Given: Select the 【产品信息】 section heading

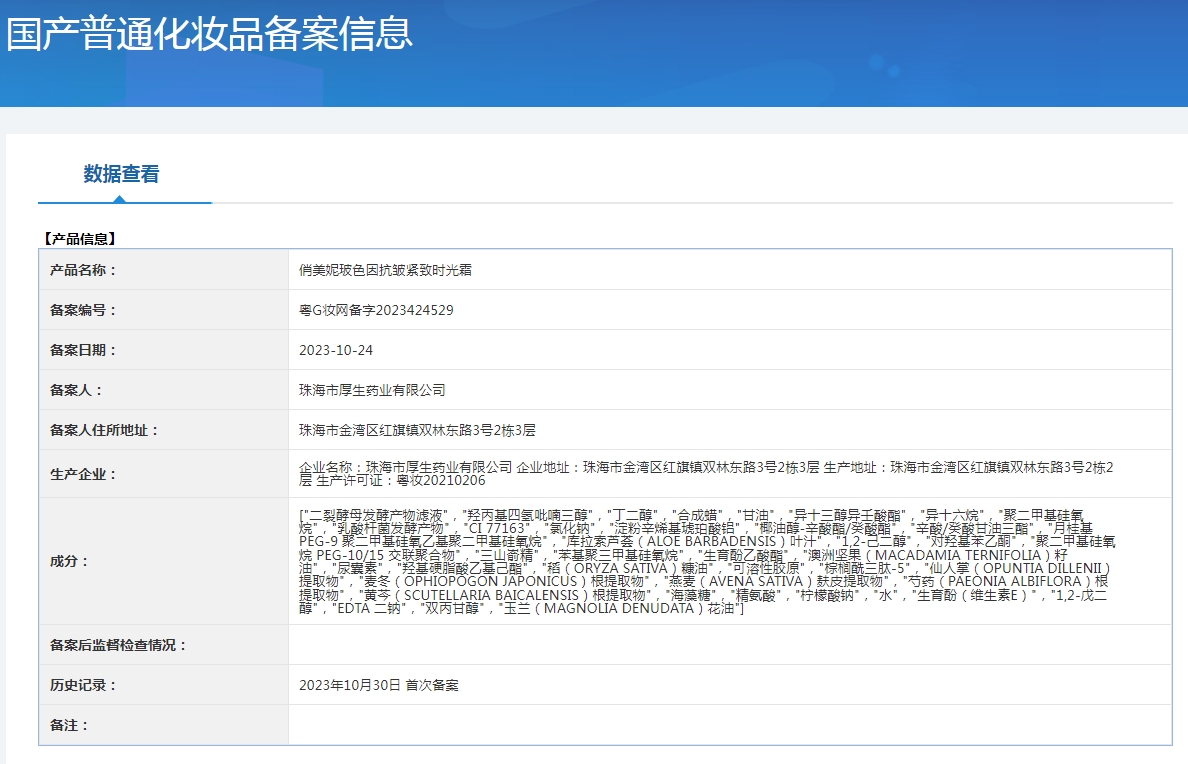Looking at the screenshot, I should [80, 239].
